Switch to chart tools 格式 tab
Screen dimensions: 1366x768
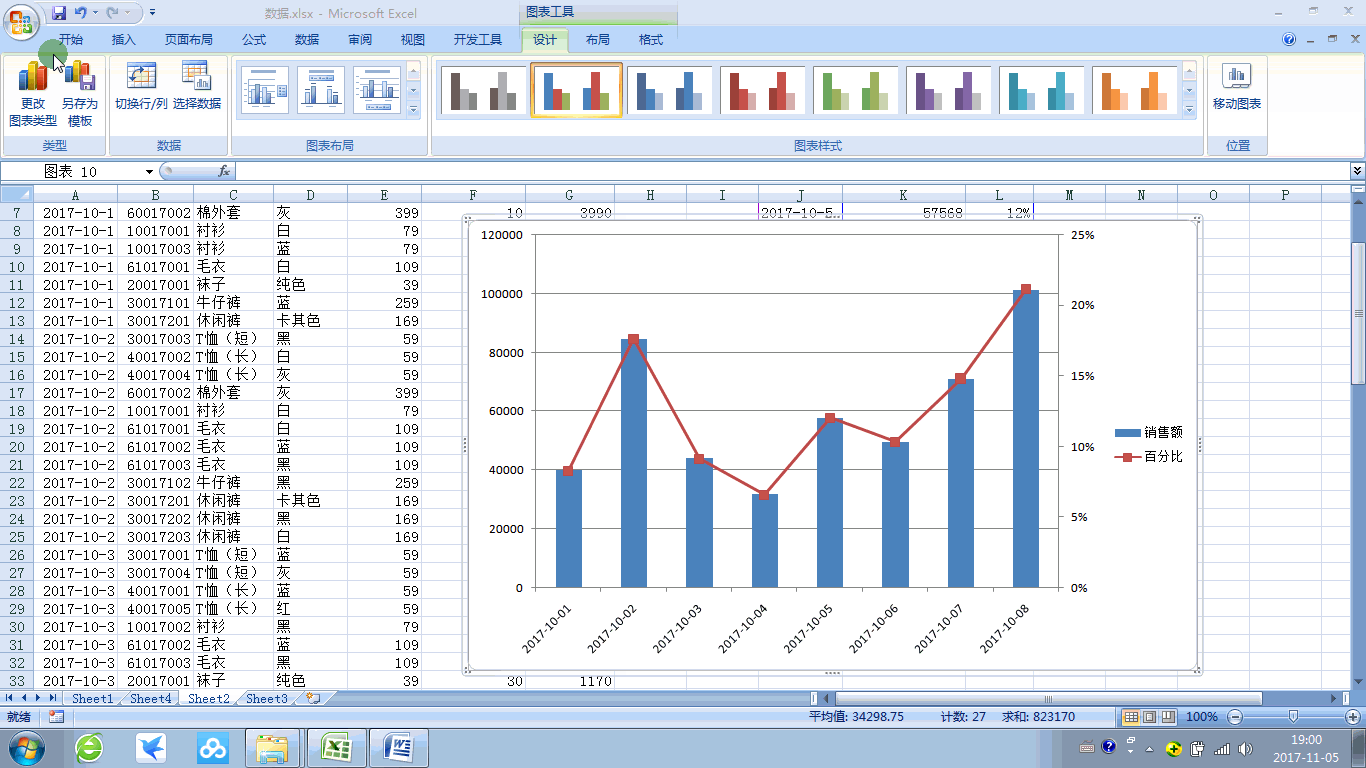(651, 40)
